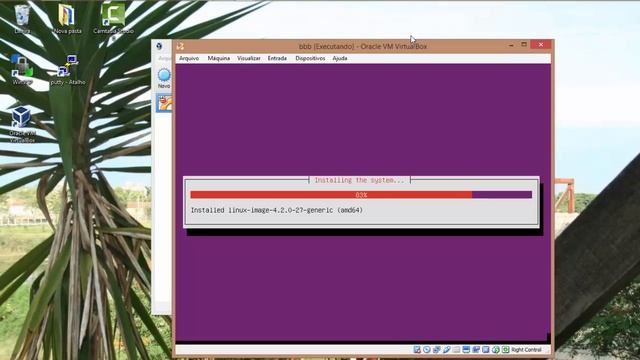This screenshot has height=360, width=640.
Task: Open the Arquivo menu
Action: (x=189, y=58)
